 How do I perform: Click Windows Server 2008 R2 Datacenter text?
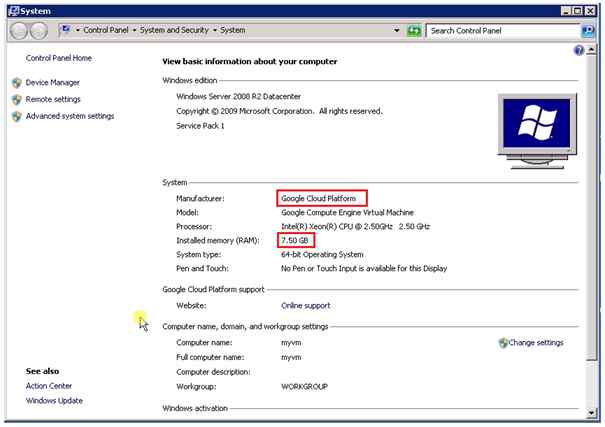(x=238, y=96)
